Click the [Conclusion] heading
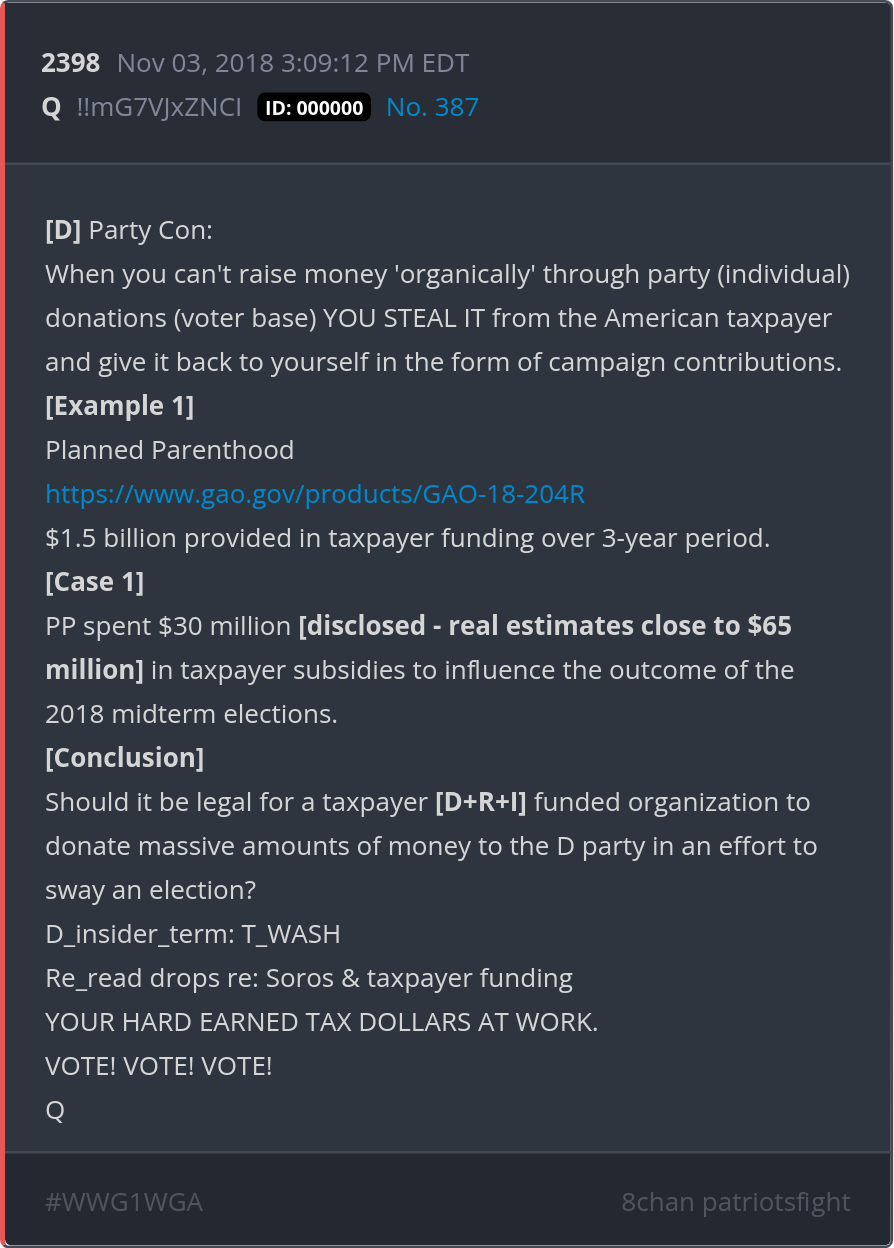Screen dimensions: 894x1248 125,758
